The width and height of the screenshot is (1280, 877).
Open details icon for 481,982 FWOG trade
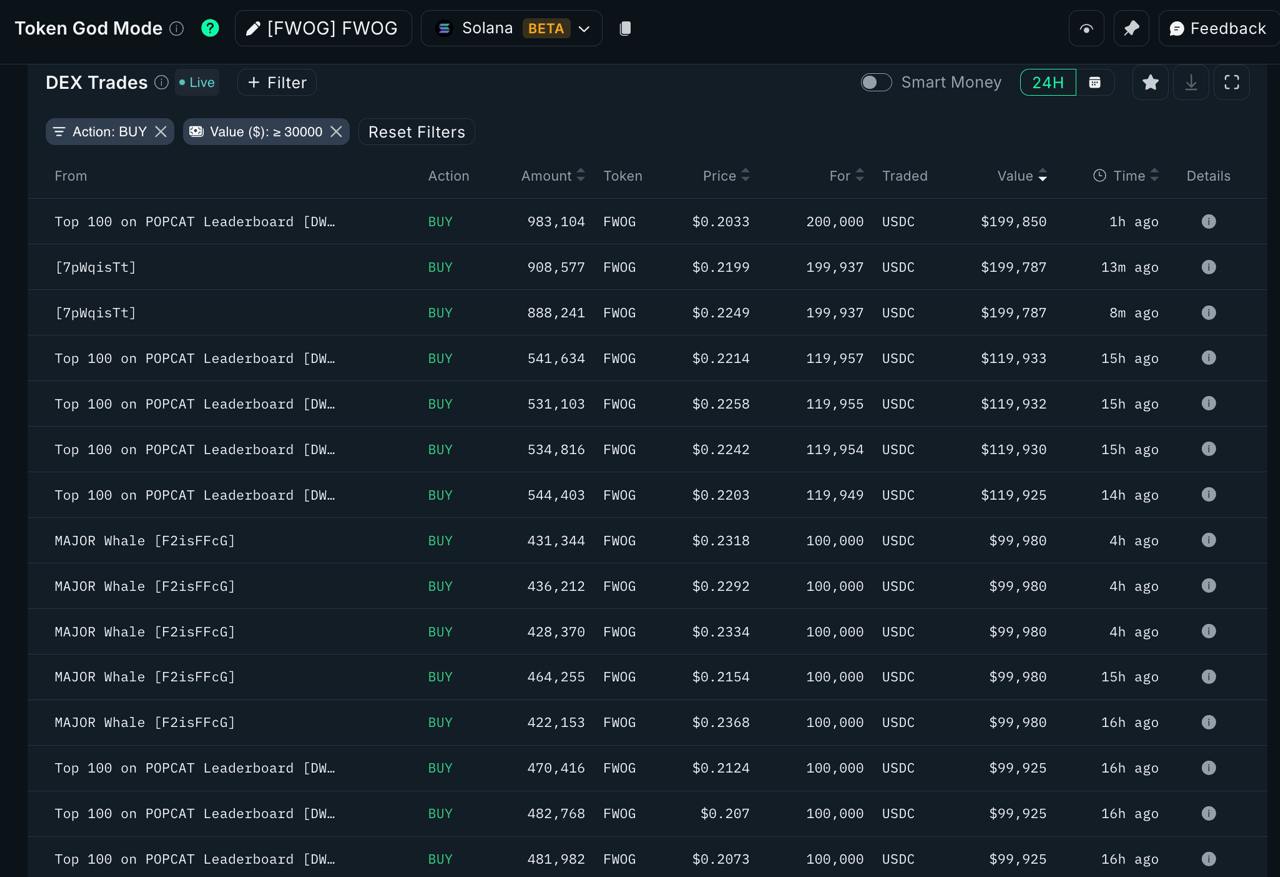click(1209, 859)
